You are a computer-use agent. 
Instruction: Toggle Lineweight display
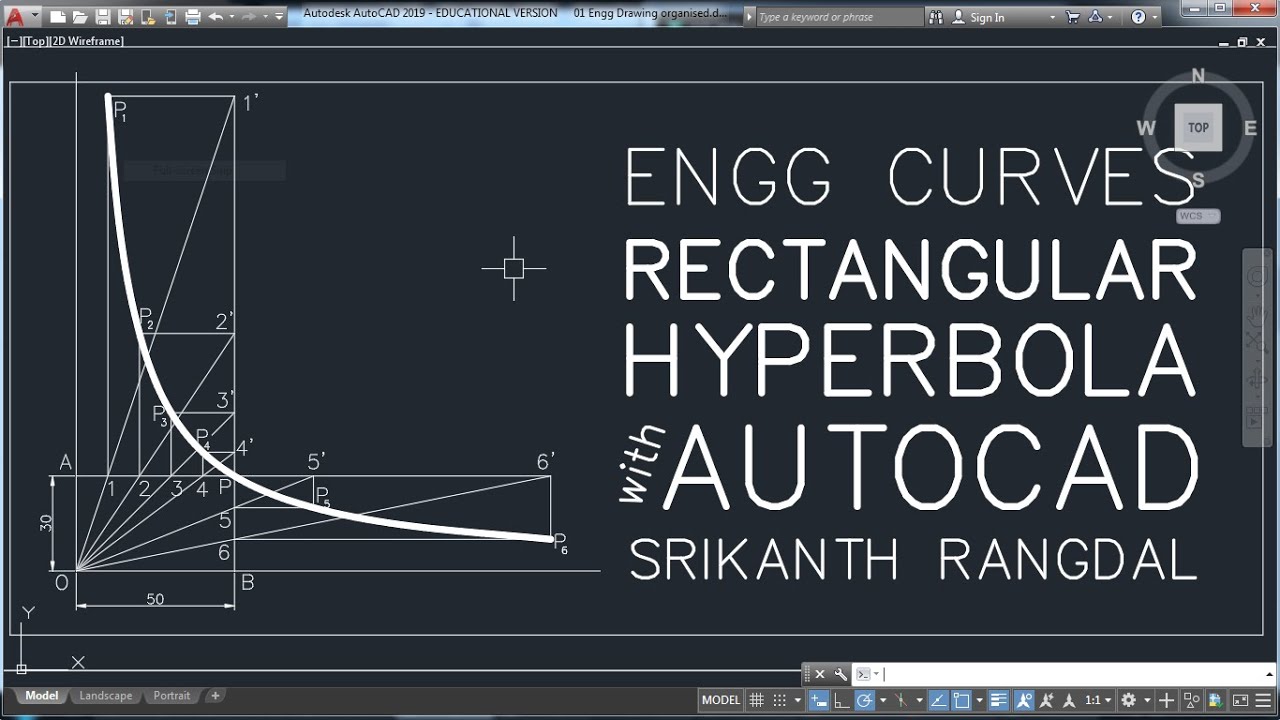(998, 700)
